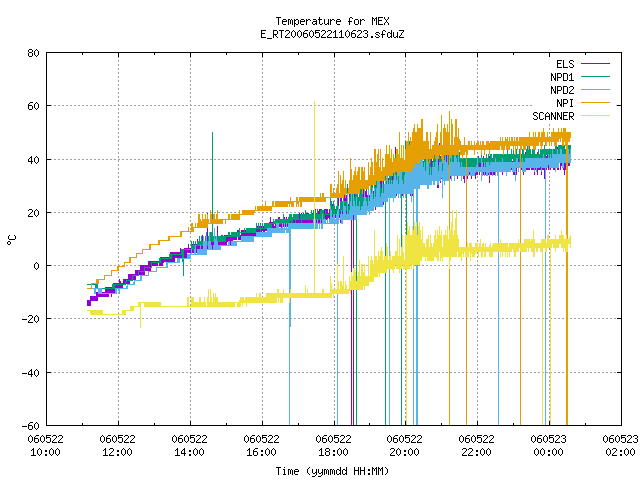Click the blue NPD2 legend line sample
The width and height of the screenshot is (640, 480).
coord(595,90)
